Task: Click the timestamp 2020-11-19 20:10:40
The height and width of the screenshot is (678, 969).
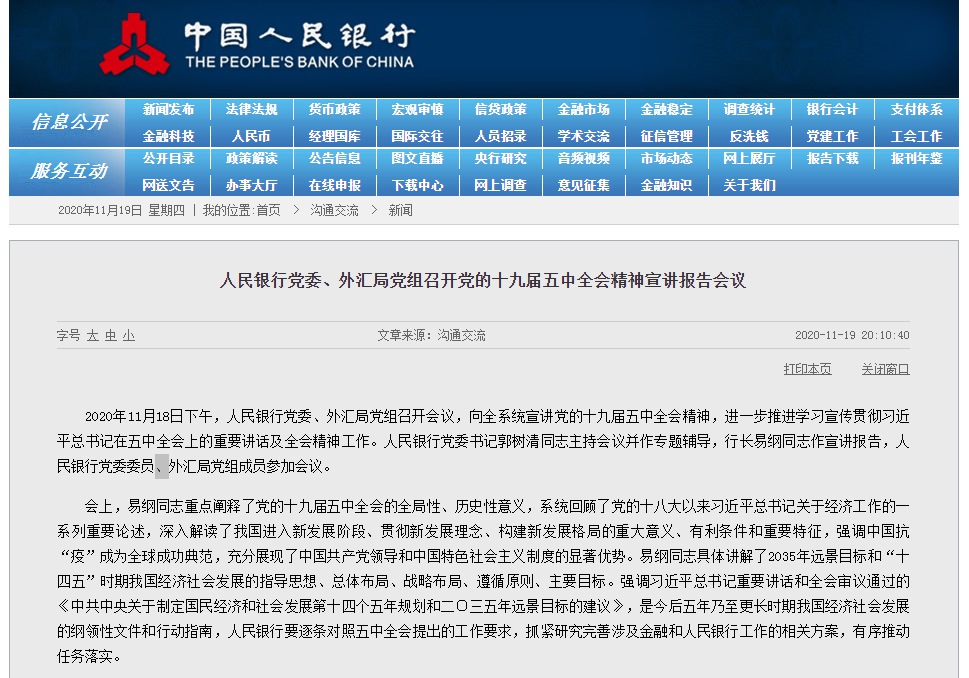Action: (852, 335)
